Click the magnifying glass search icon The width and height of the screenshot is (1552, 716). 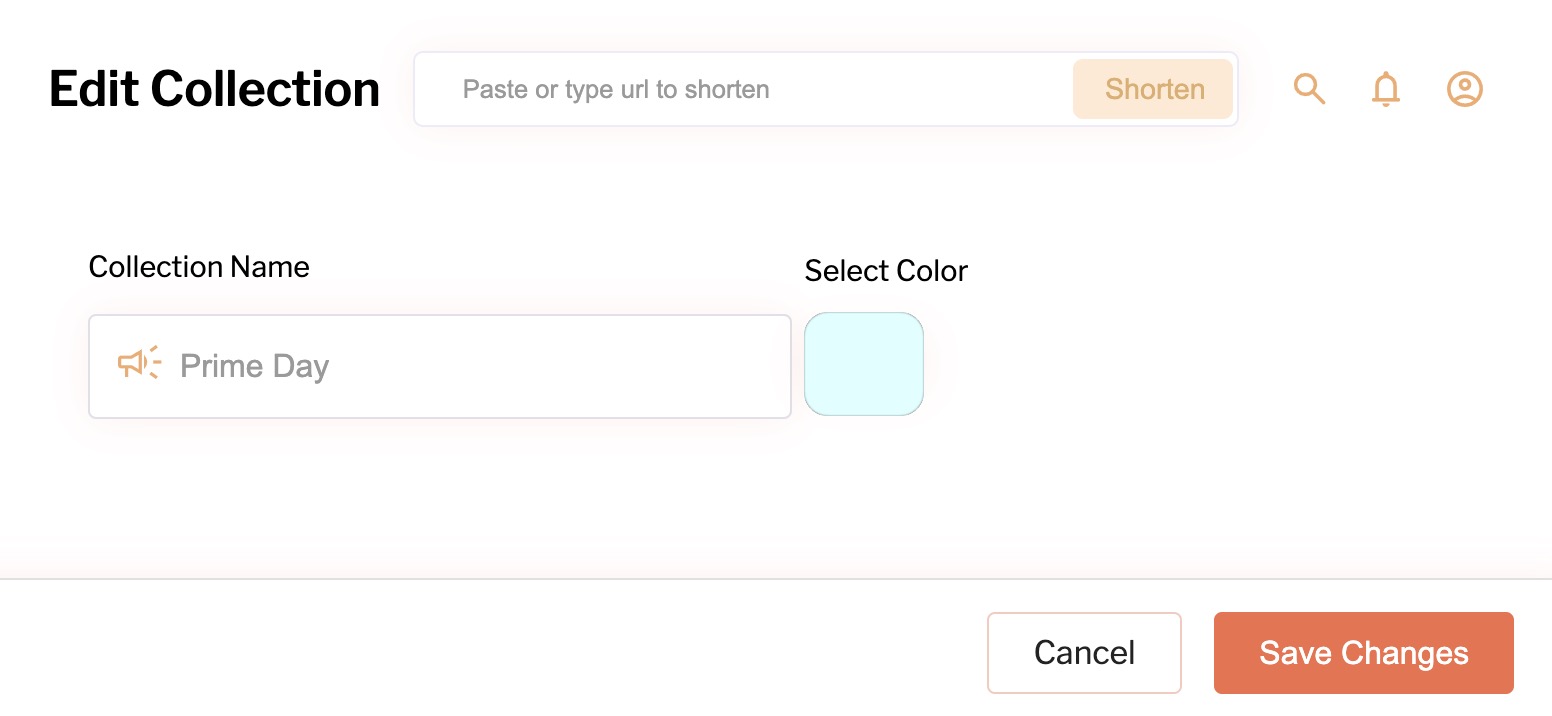tap(1309, 90)
